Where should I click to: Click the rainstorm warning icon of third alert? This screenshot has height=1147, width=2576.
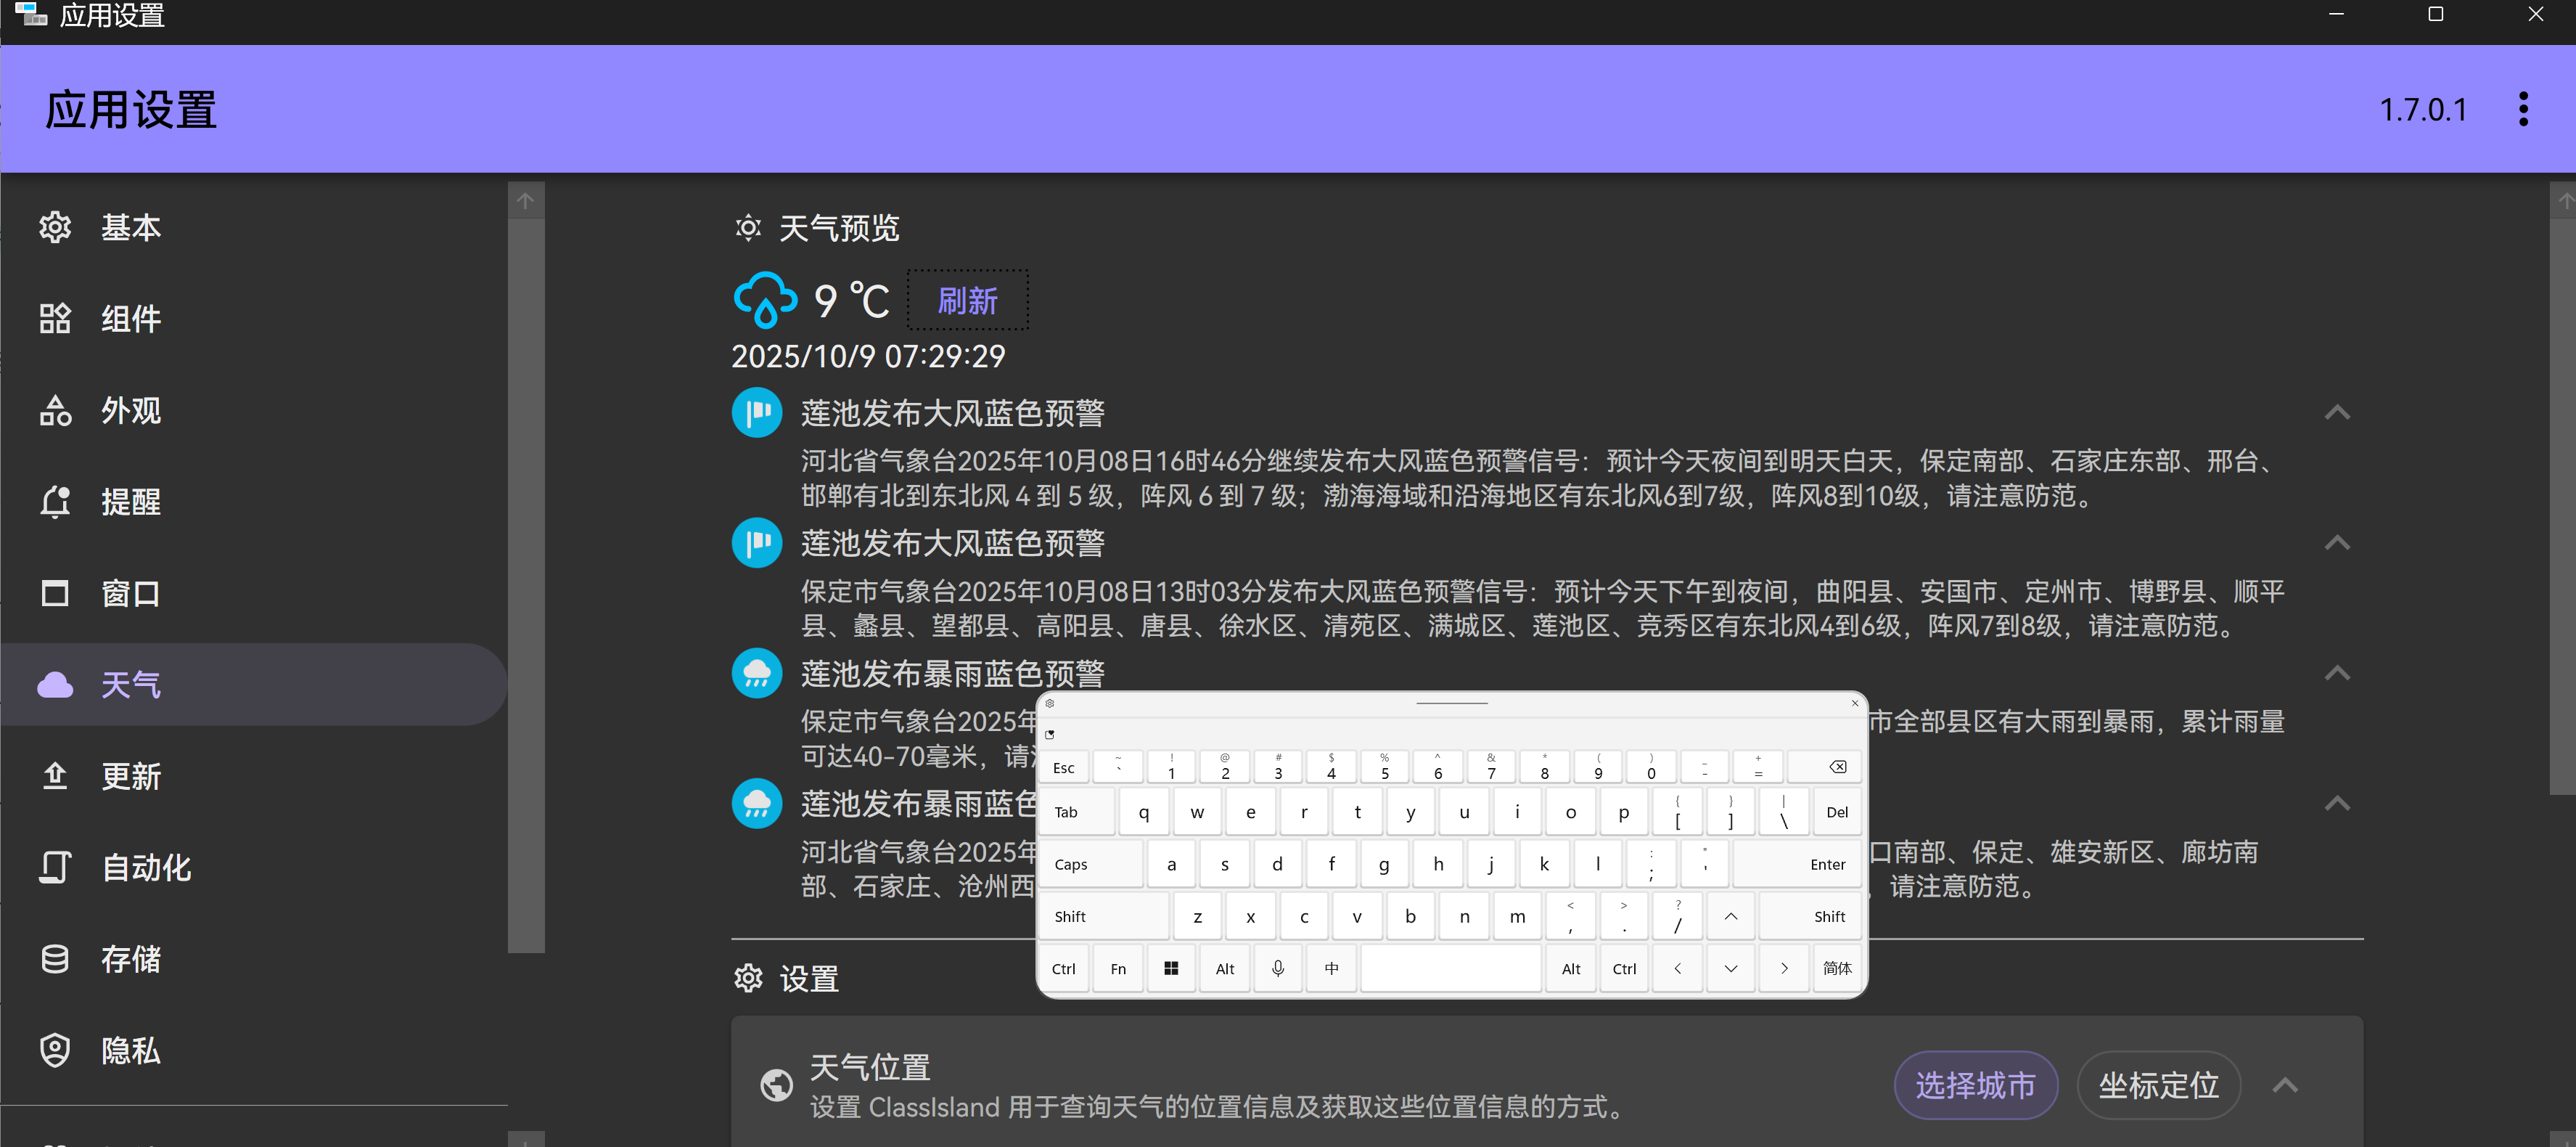tap(757, 673)
